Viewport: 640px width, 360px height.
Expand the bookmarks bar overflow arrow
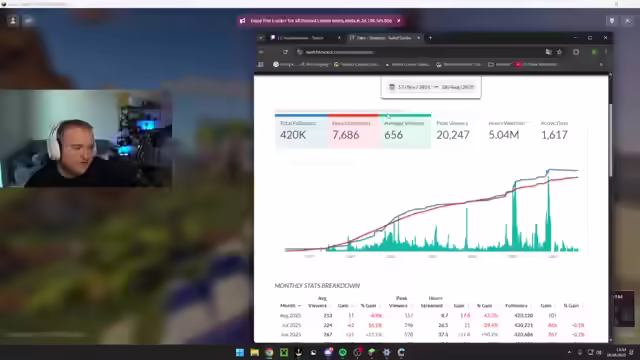(601, 64)
